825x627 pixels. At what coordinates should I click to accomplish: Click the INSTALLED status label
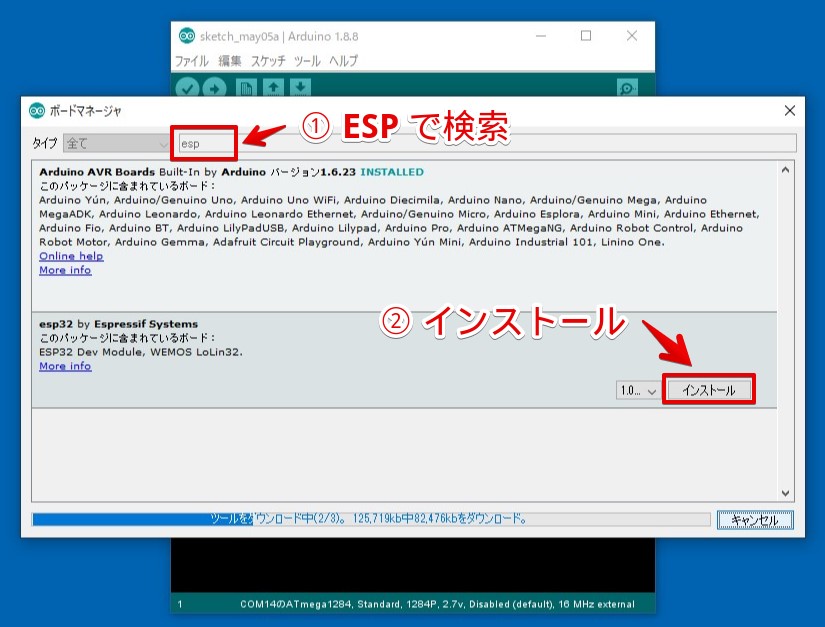coord(392,172)
